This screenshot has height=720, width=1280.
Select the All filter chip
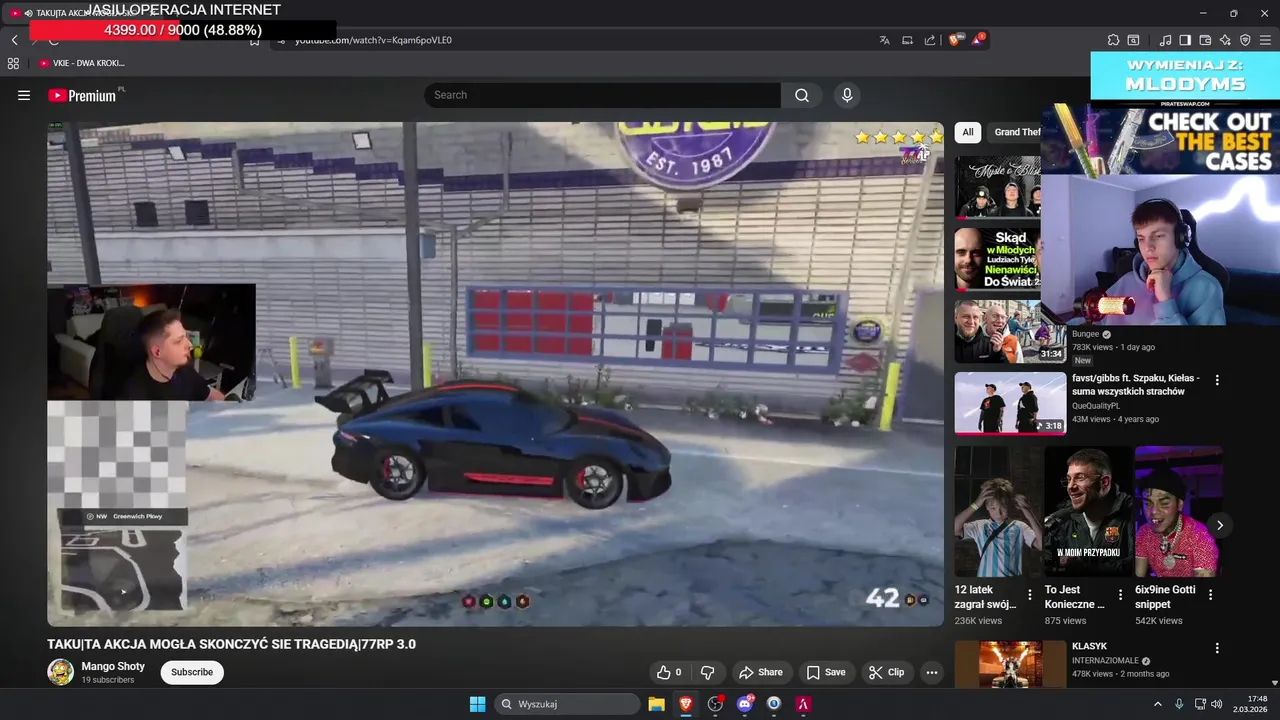967,132
